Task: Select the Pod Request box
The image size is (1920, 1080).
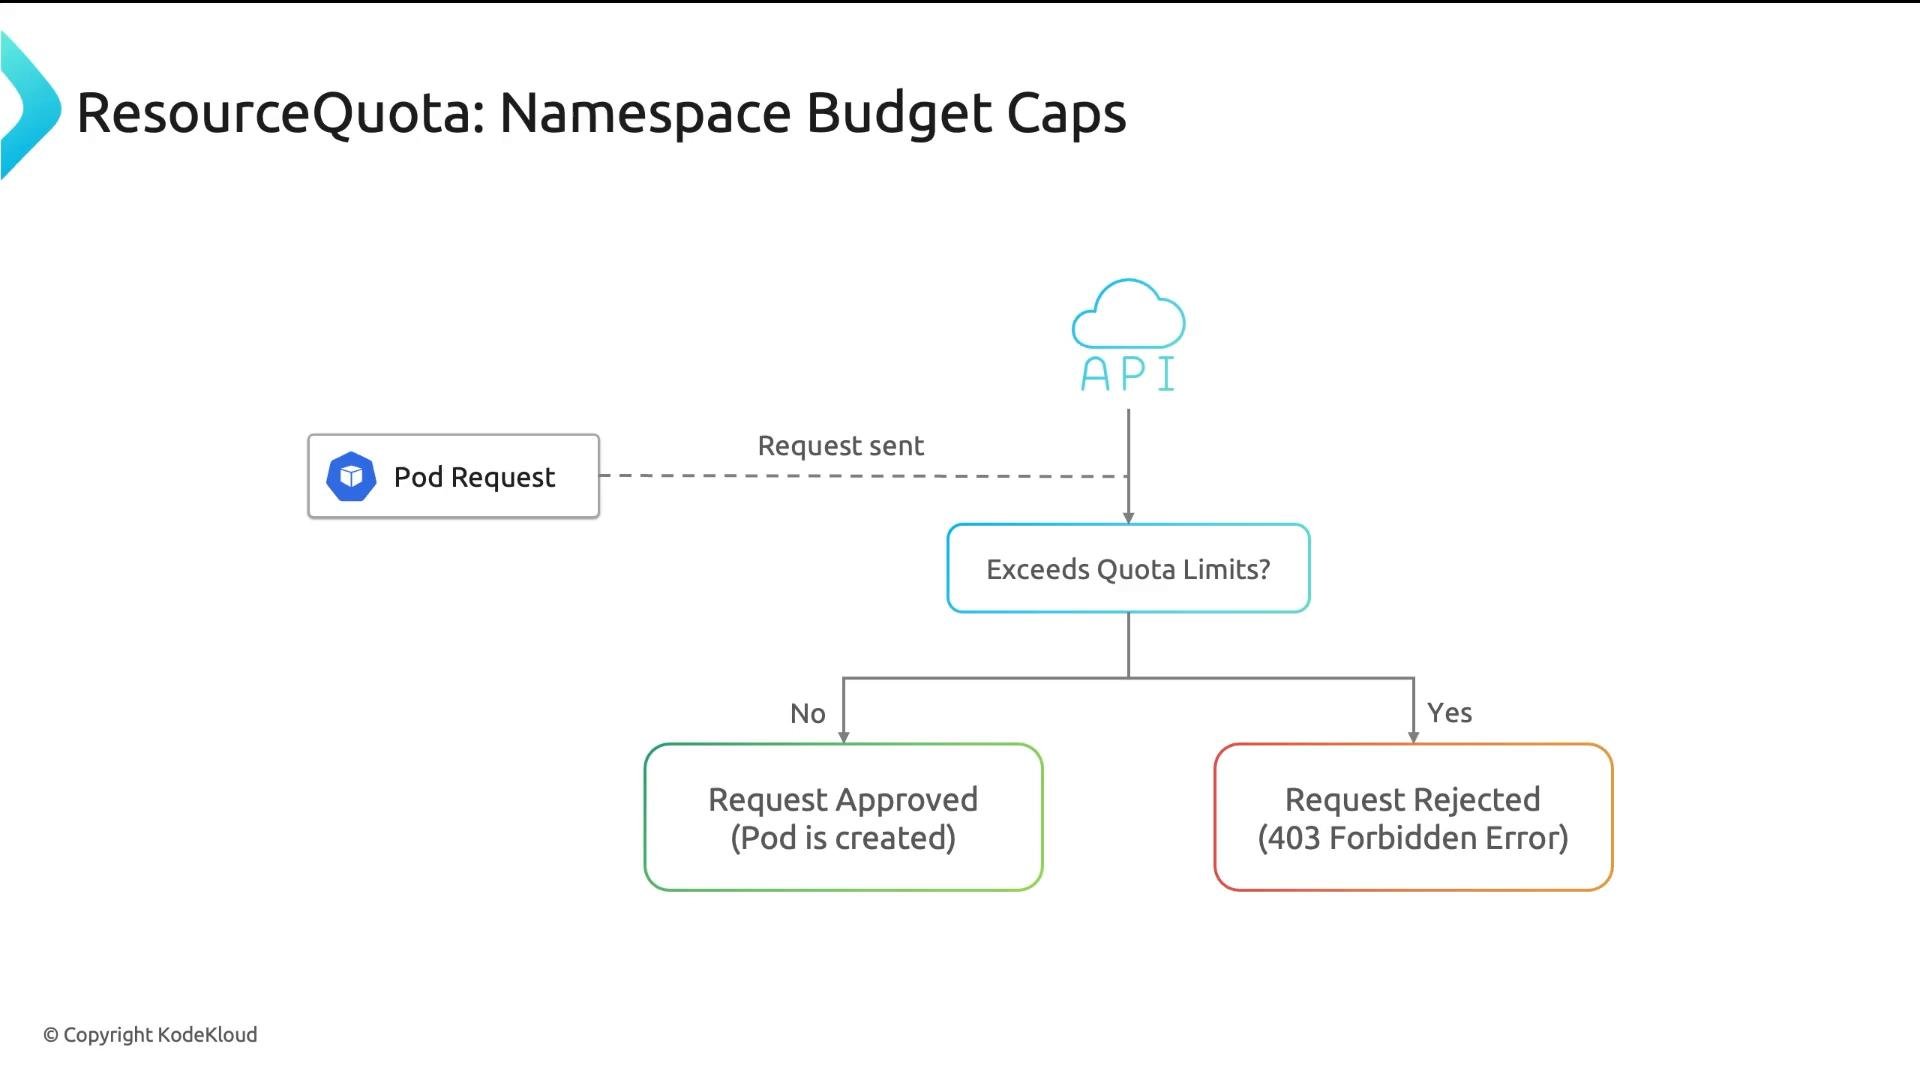Action: 454,476
